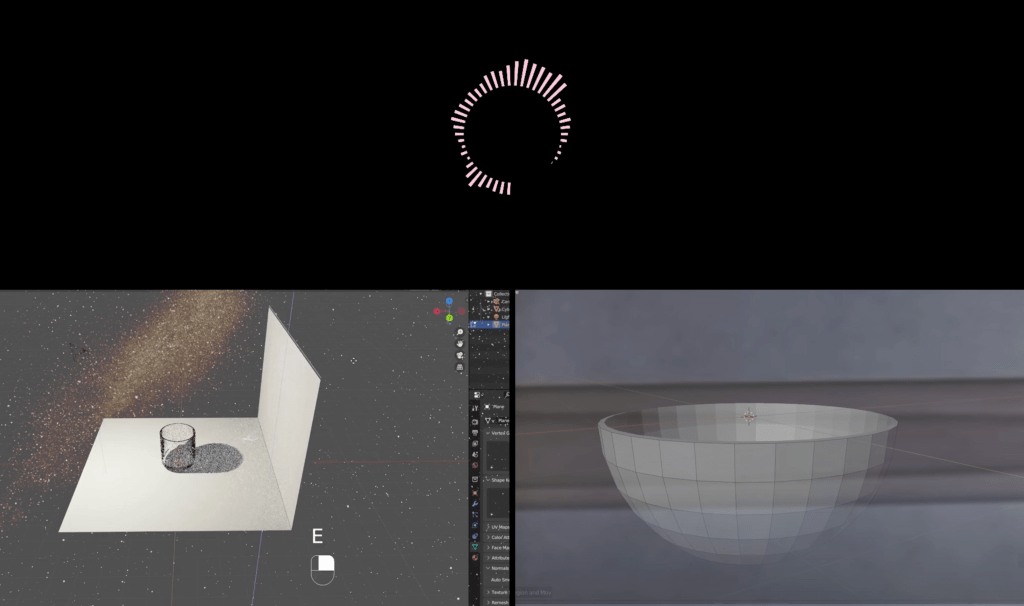Collapse the Normals panel

point(496,568)
